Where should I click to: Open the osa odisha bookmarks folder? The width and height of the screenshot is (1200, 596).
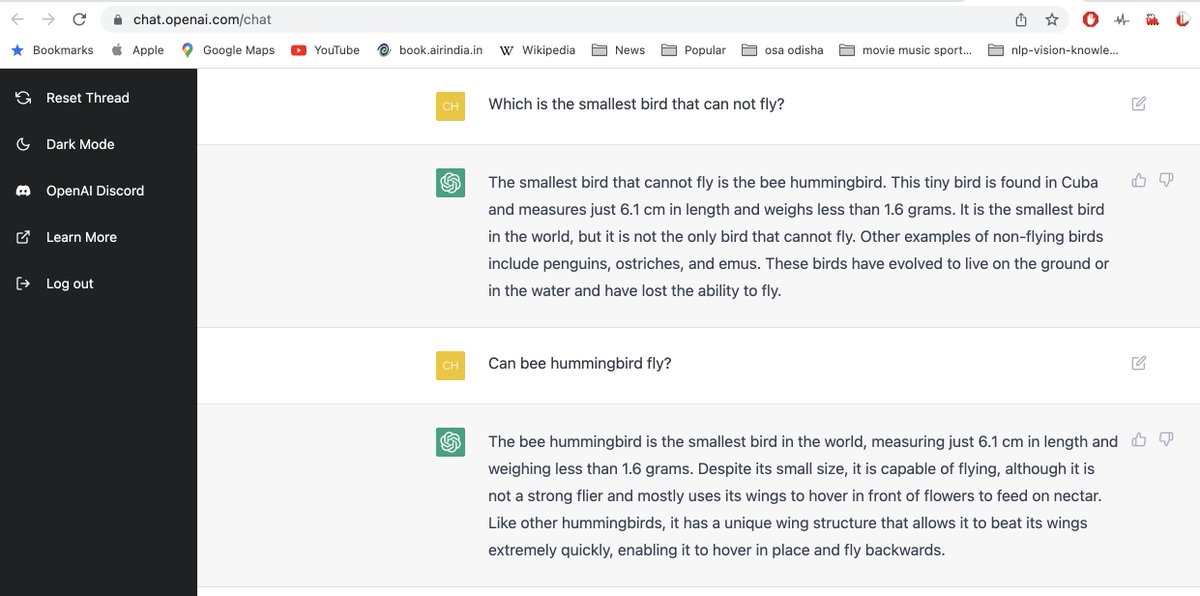(x=782, y=50)
